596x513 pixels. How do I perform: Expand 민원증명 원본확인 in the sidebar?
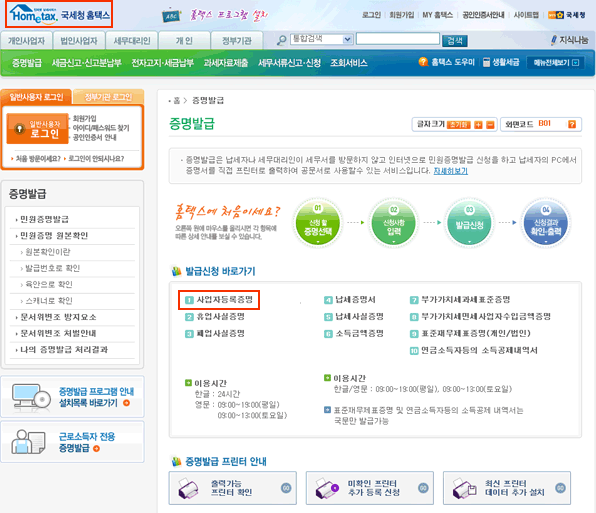[54, 236]
